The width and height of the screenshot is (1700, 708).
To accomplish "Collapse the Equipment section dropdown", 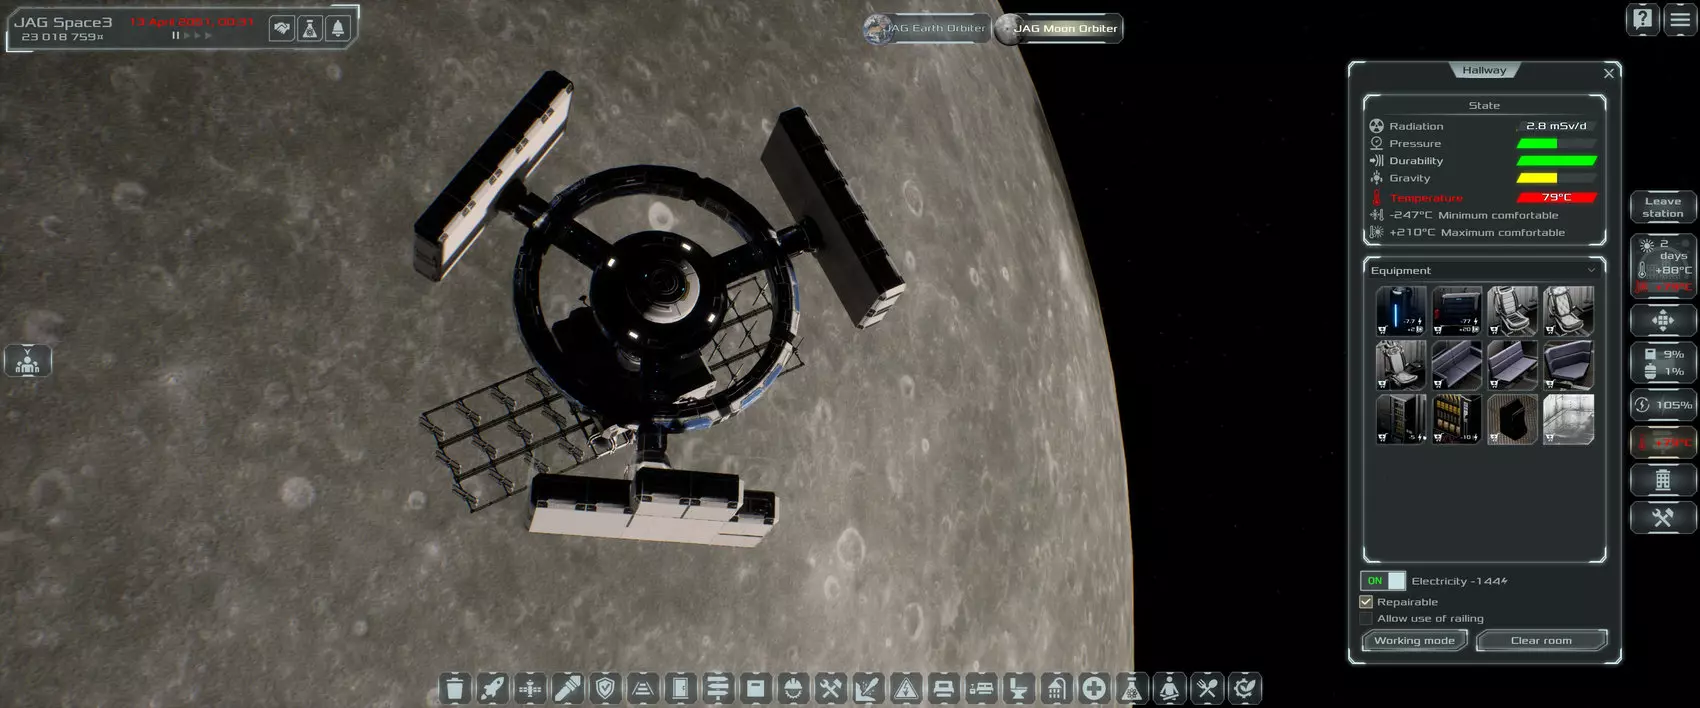I will (1591, 270).
